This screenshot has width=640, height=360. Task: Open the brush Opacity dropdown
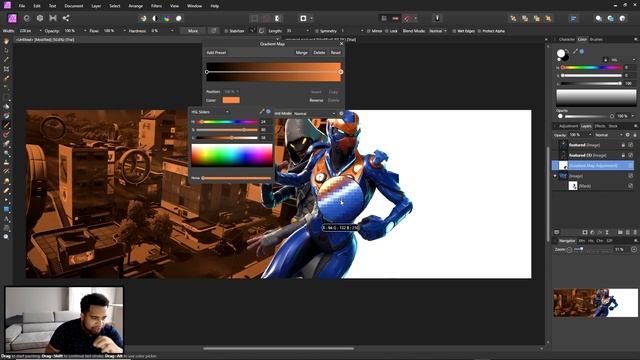pos(85,31)
